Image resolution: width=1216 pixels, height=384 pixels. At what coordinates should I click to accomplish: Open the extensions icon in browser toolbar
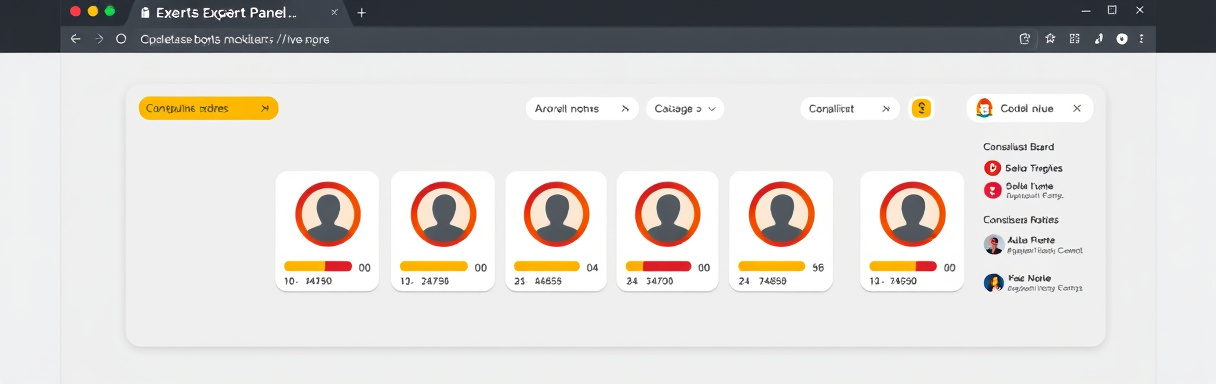click(1074, 39)
